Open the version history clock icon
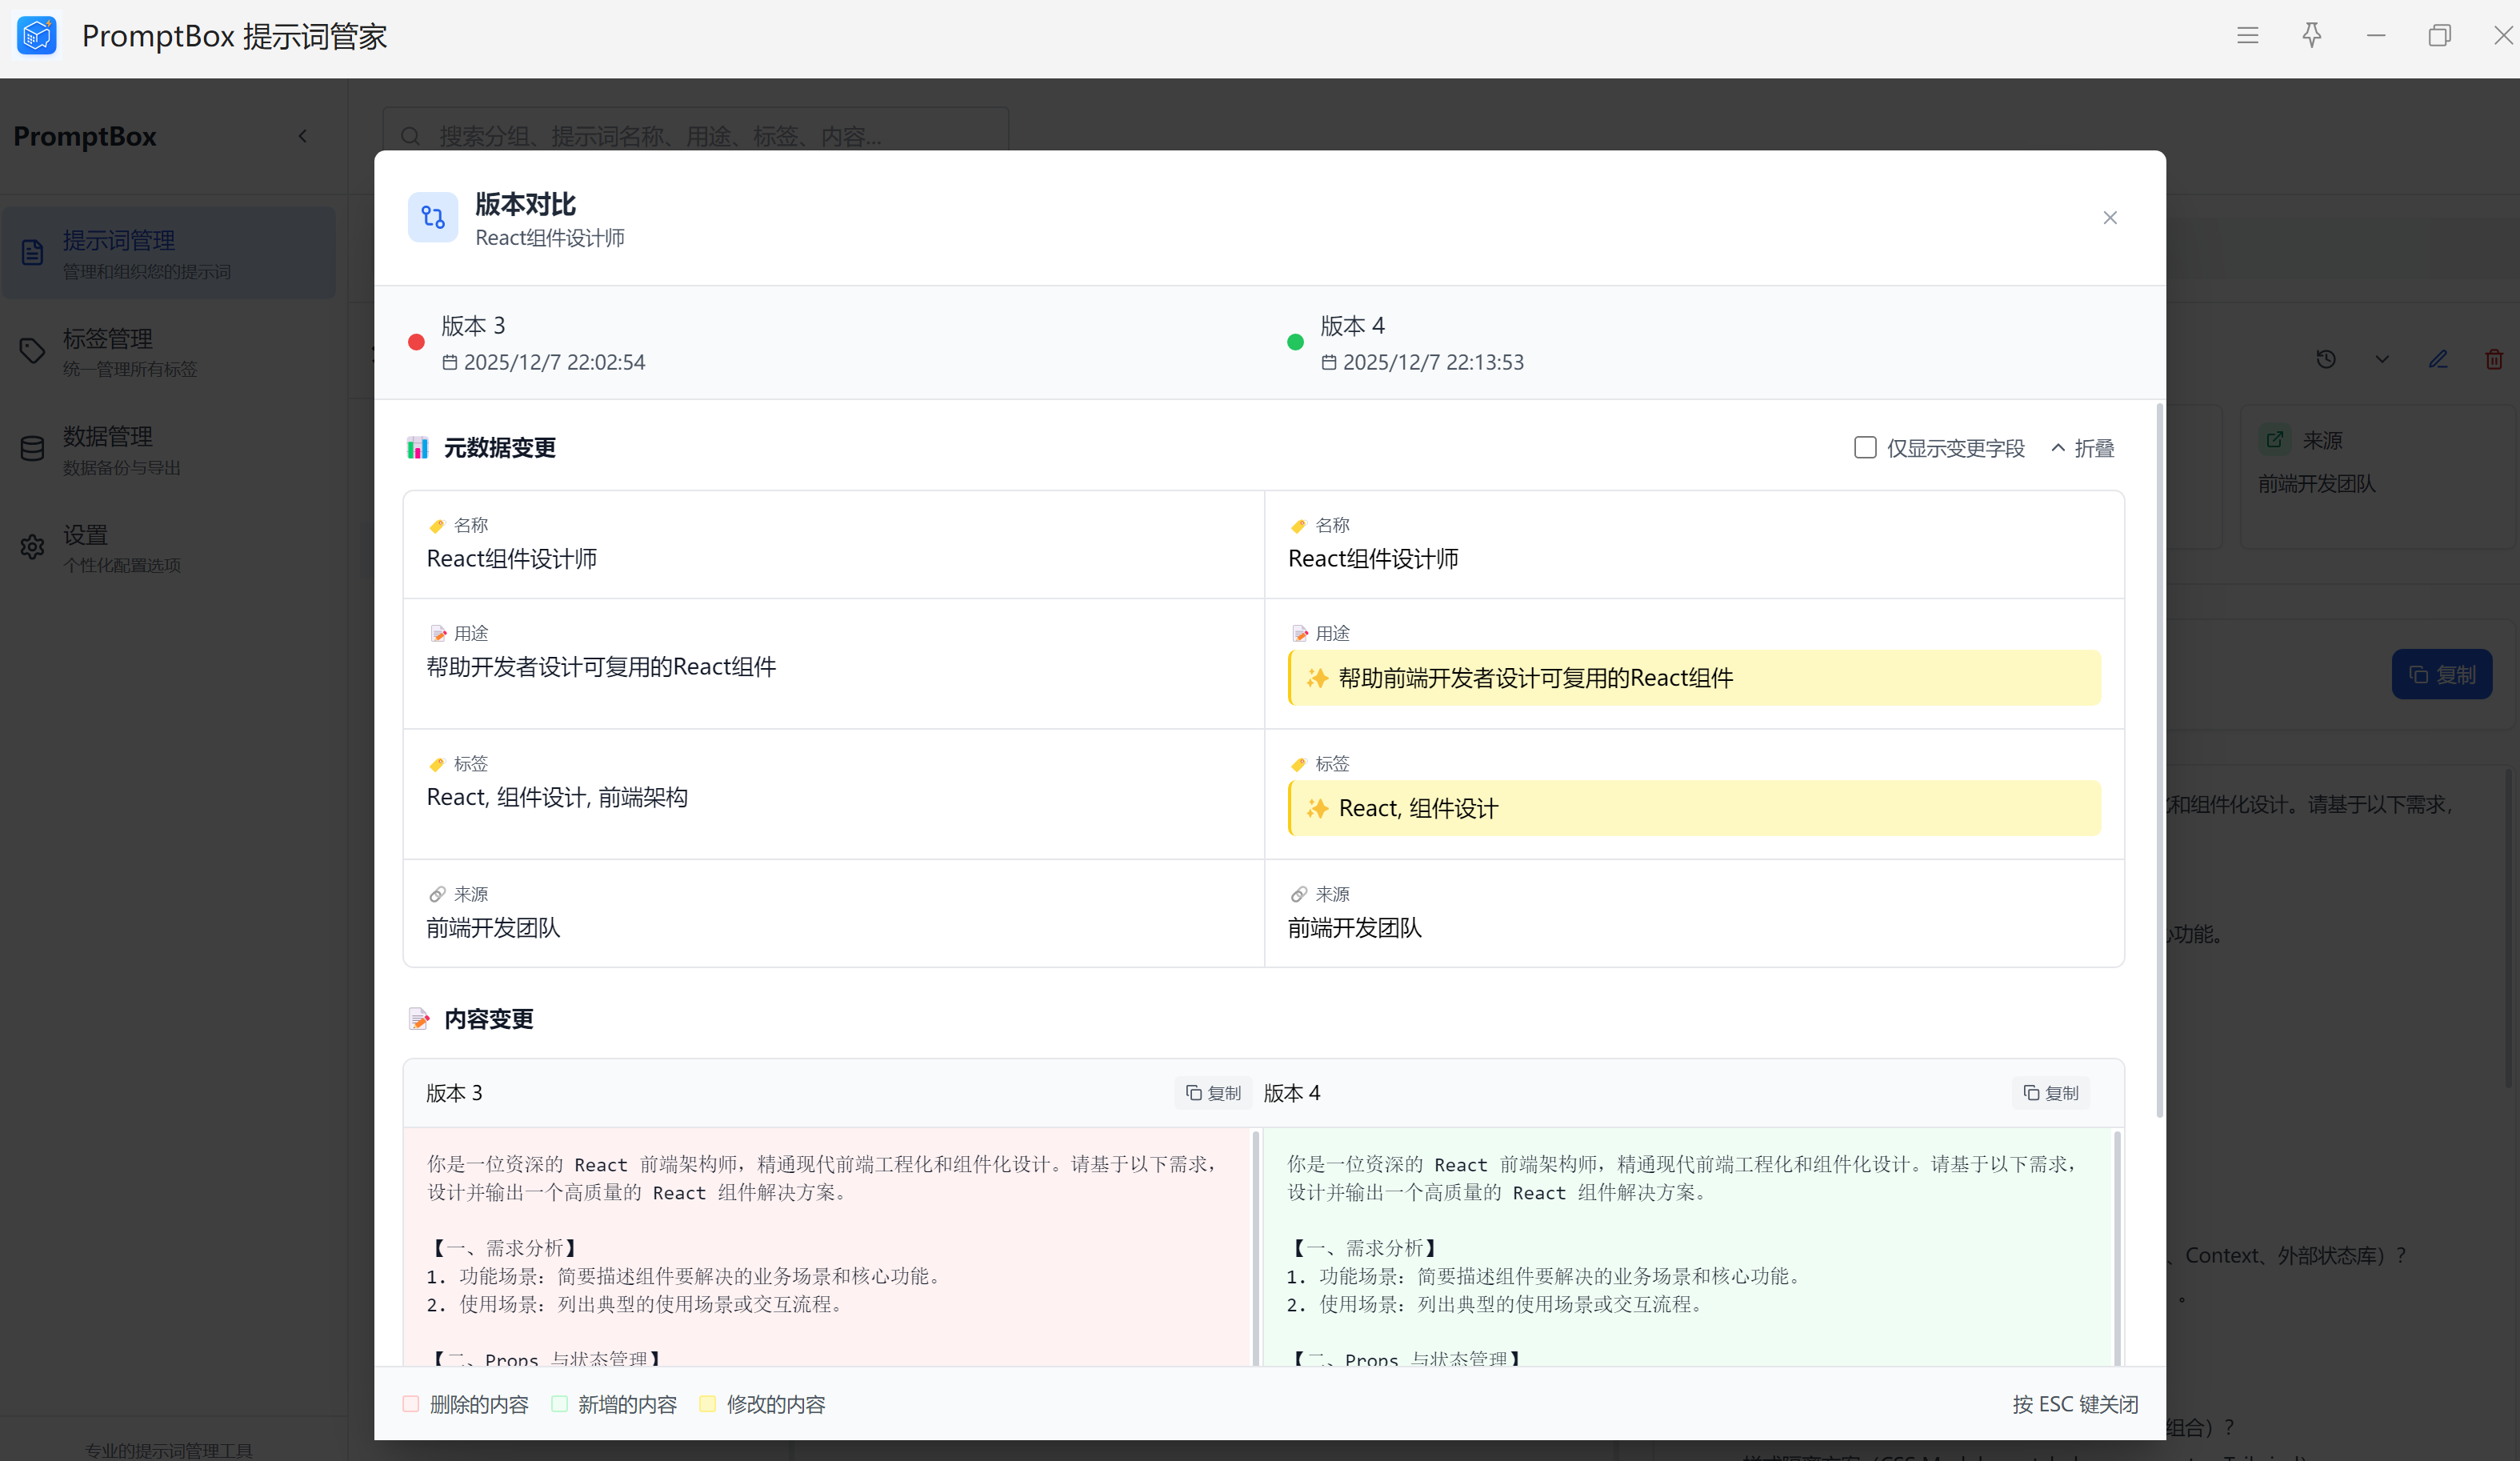 [x=2325, y=359]
